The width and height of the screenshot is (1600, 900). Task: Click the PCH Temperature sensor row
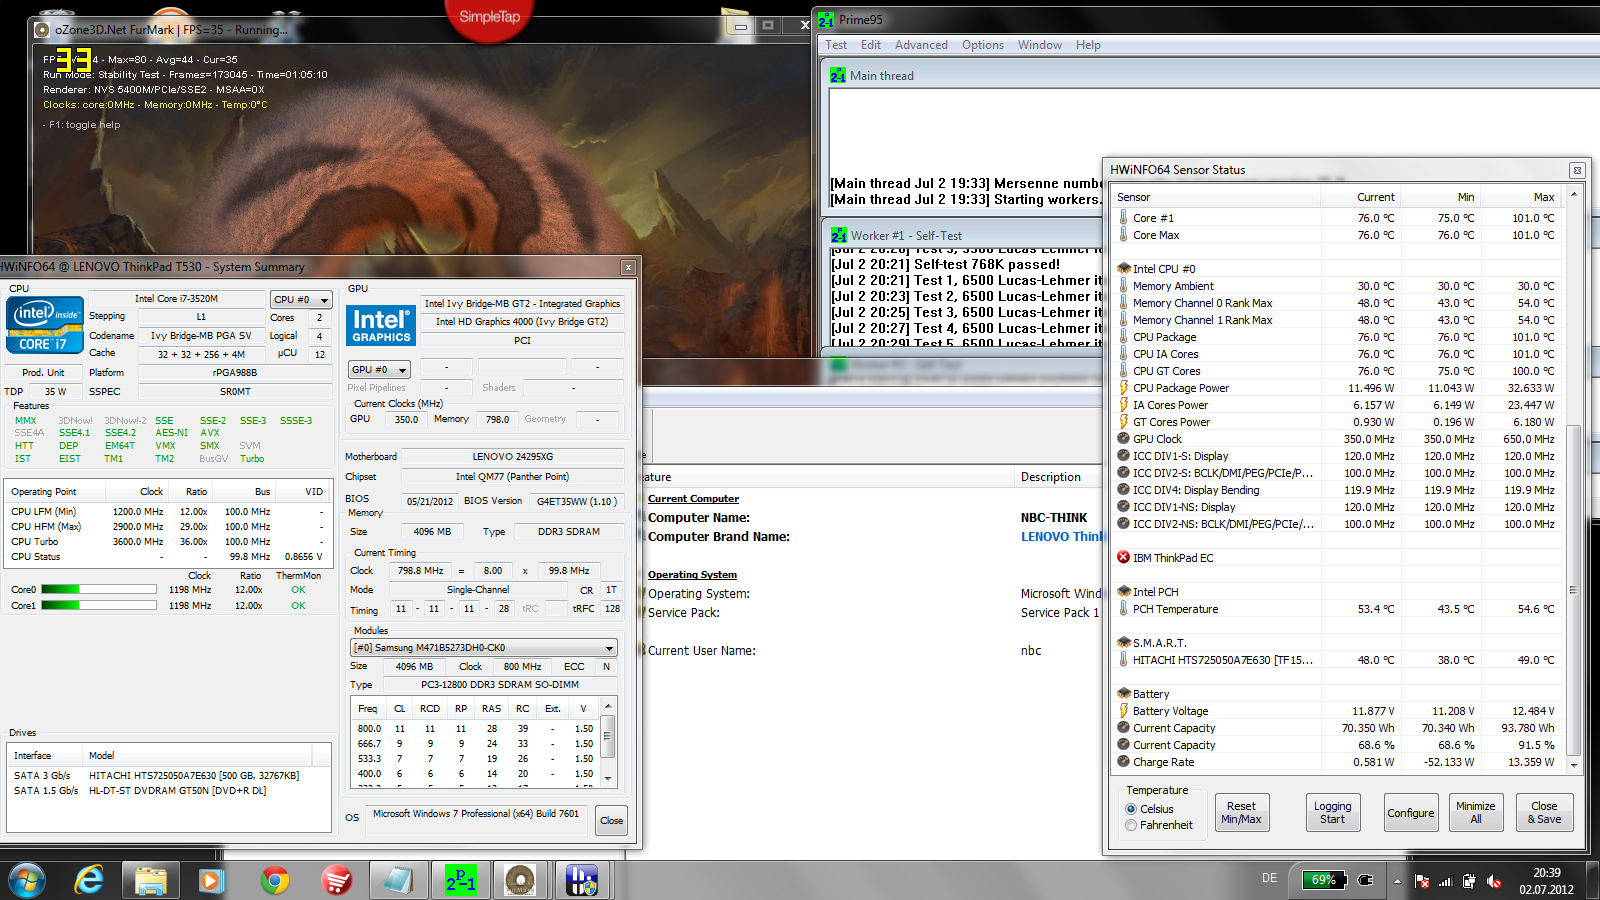(x=1338, y=608)
